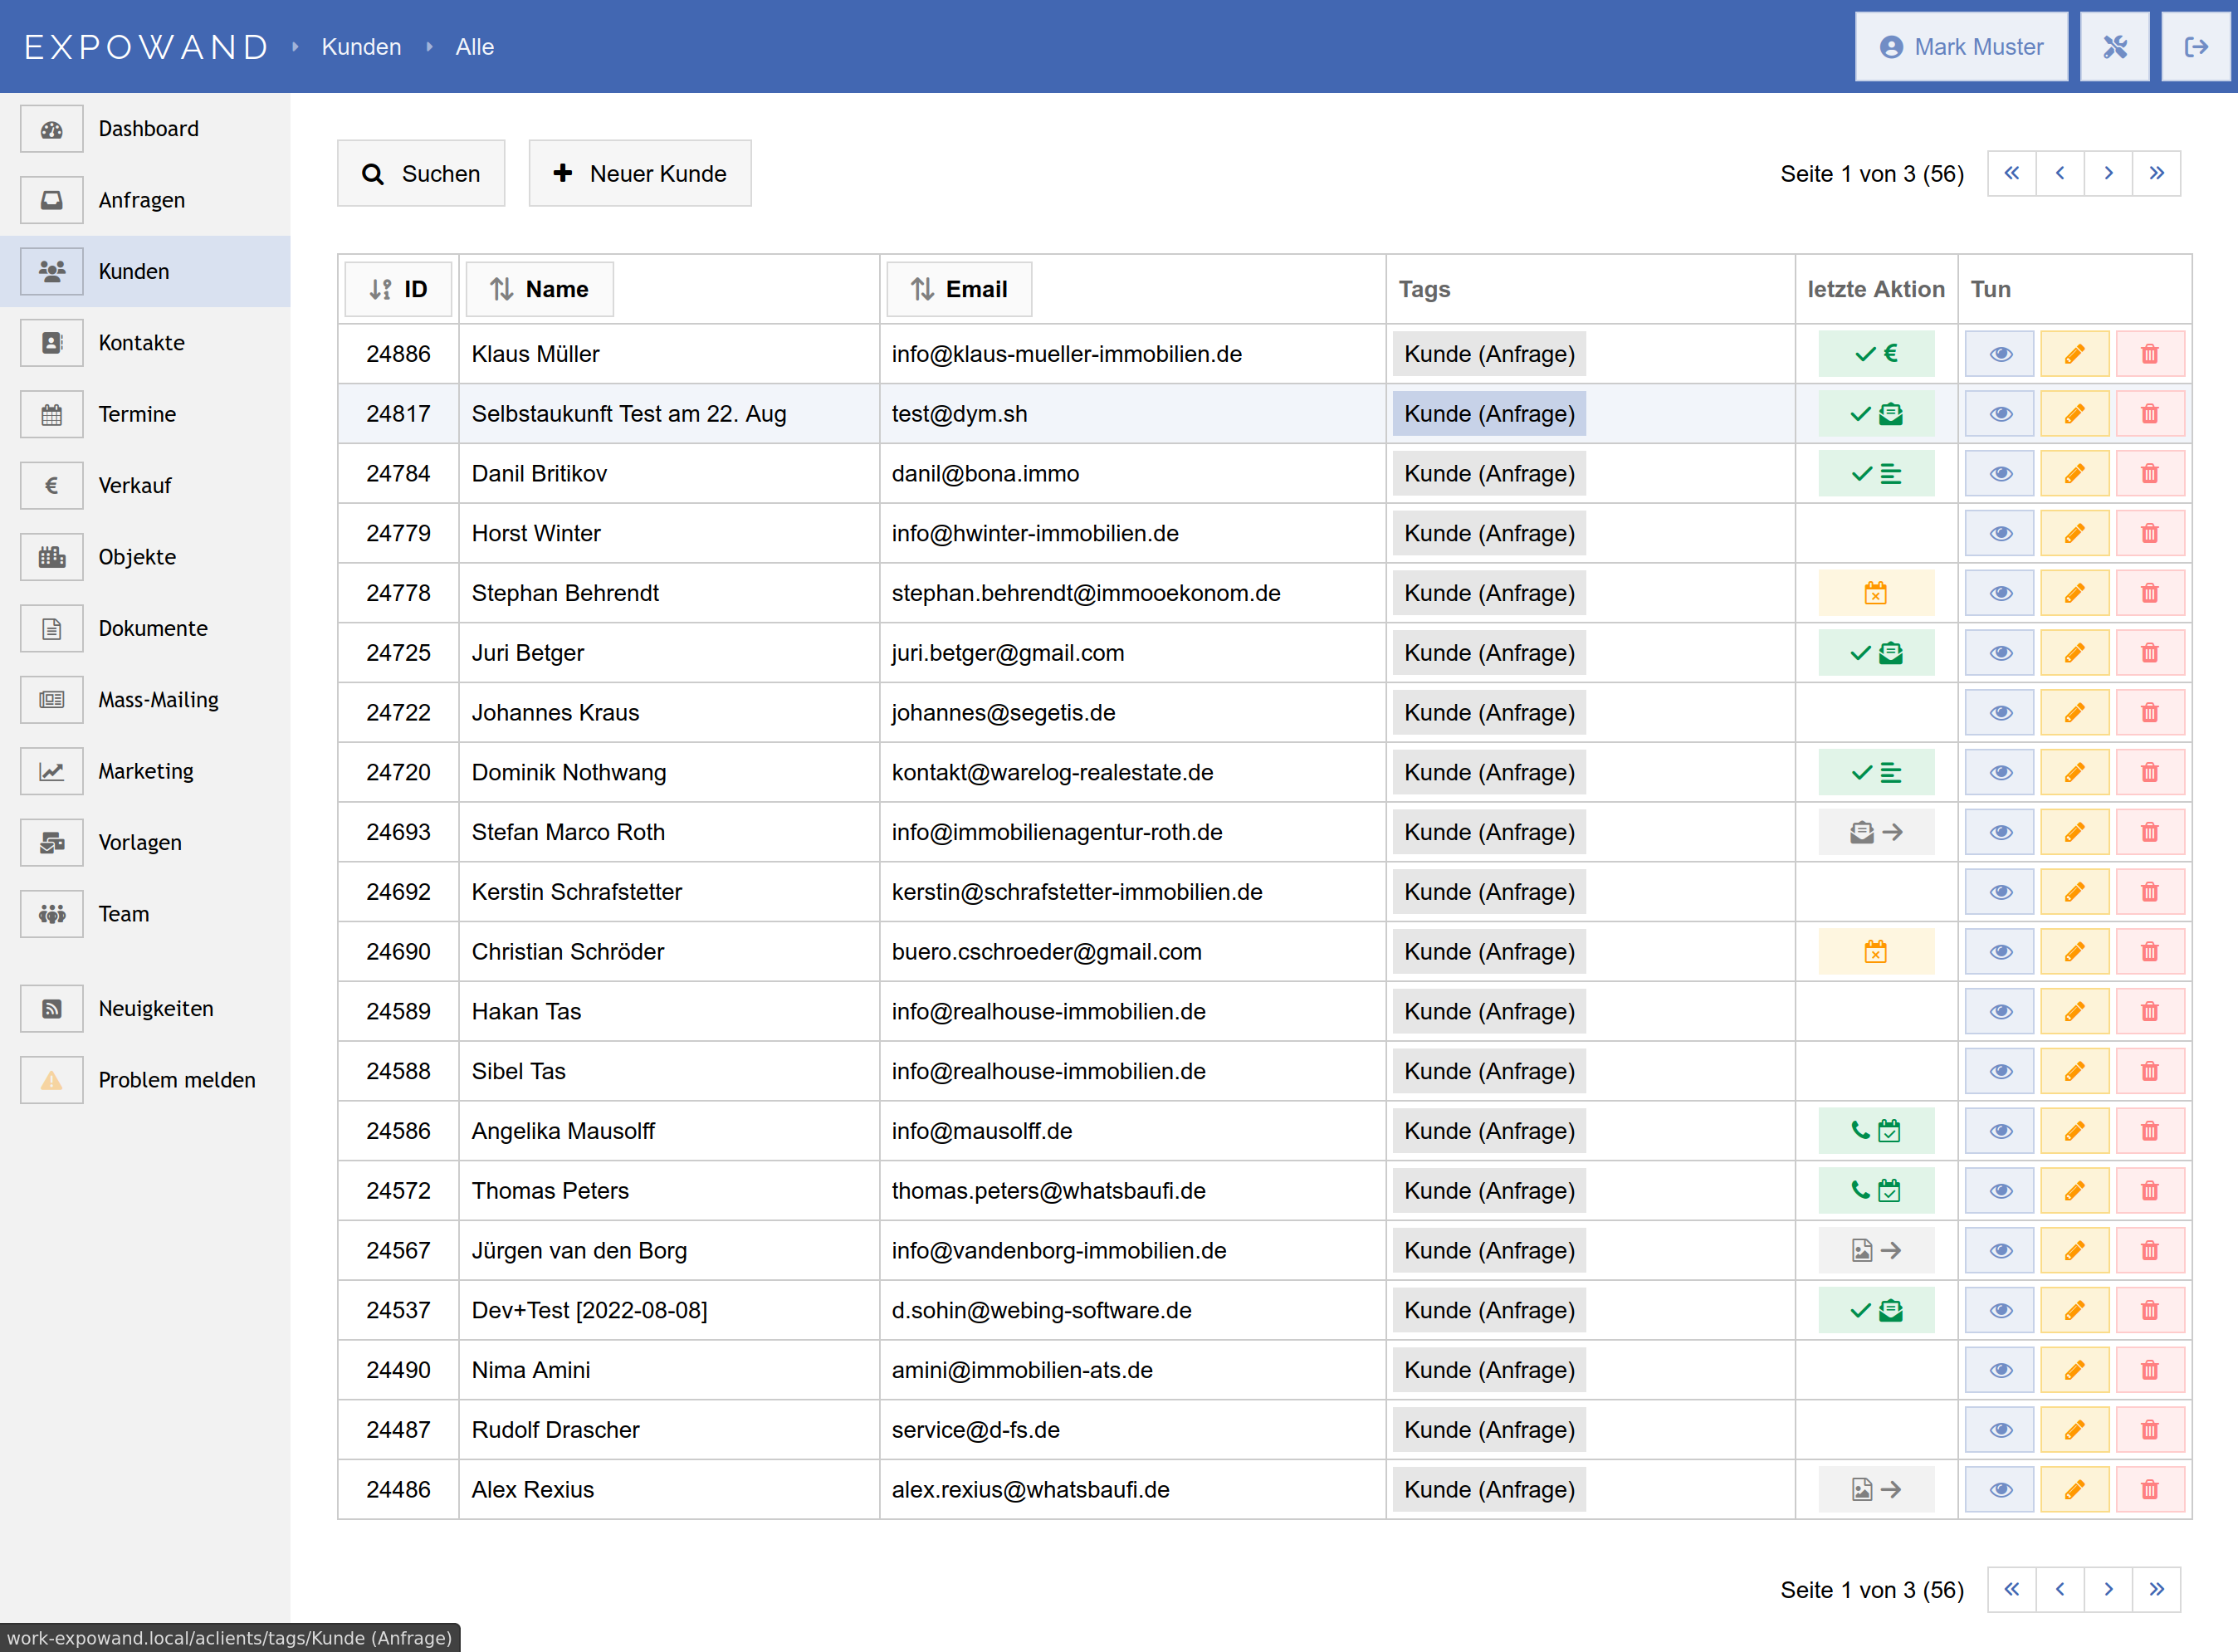Select Marketing in the sidebar menu
Viewport: 2238px width, 1652px height.
(x=146, y=771)
